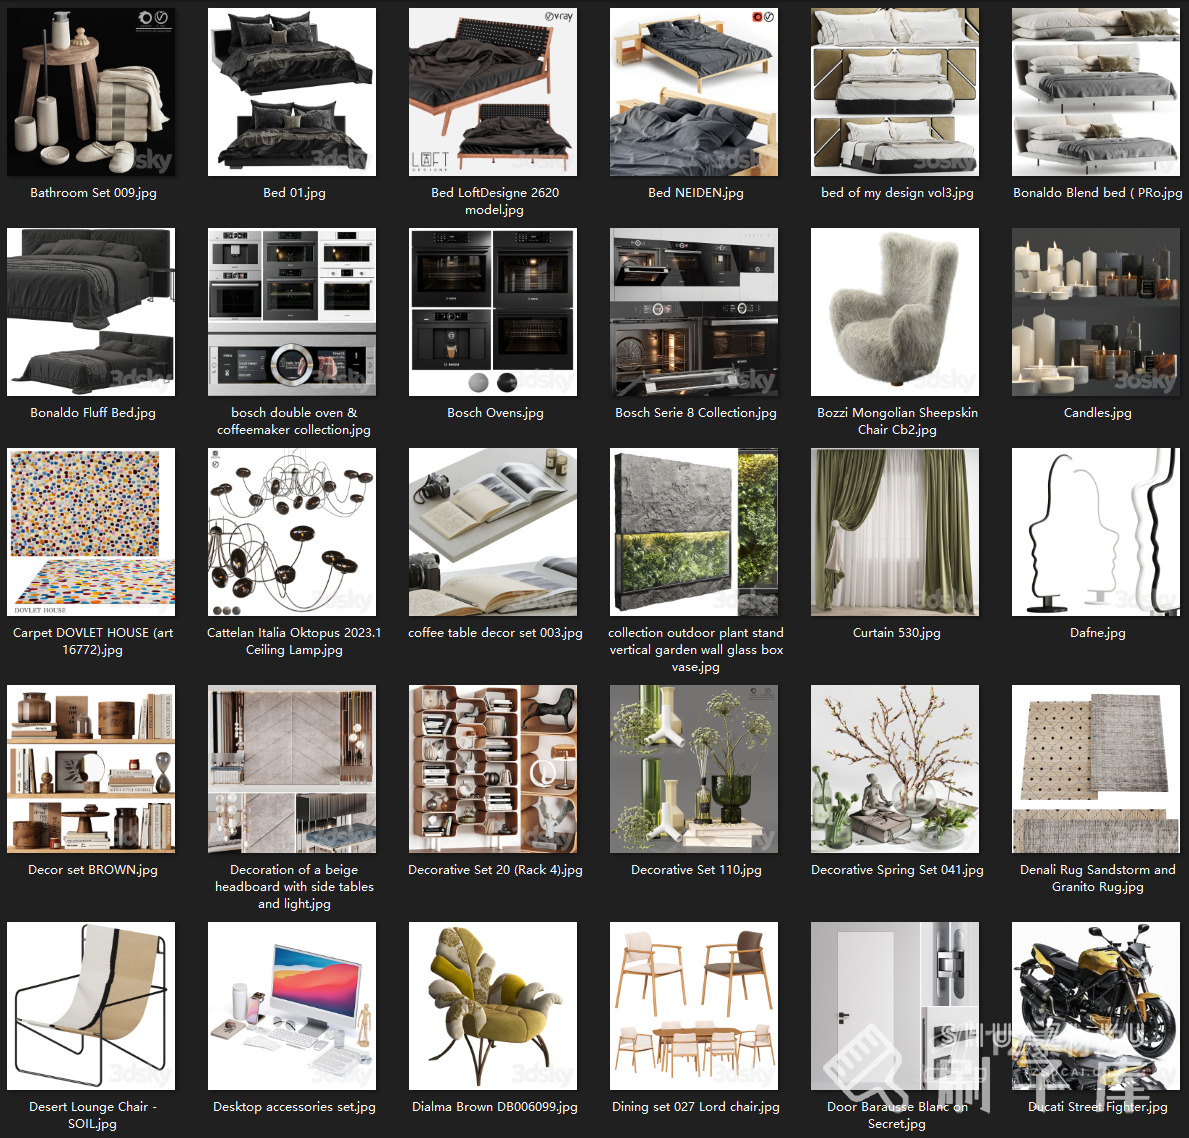The height and width of the screenshot is (1138, 1189).
Task: Click the Desert Lounge Chair SOIL thumbnail
Action: point(91,1006)
